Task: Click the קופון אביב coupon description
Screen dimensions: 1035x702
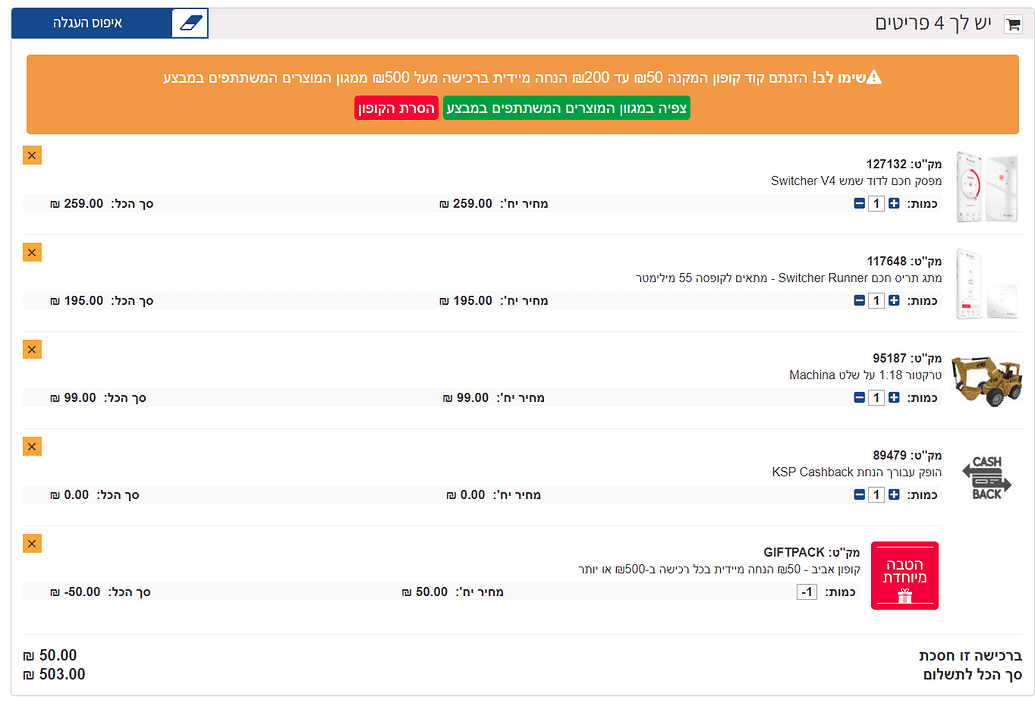Action: pyautogui.click(x=719, y=569)
